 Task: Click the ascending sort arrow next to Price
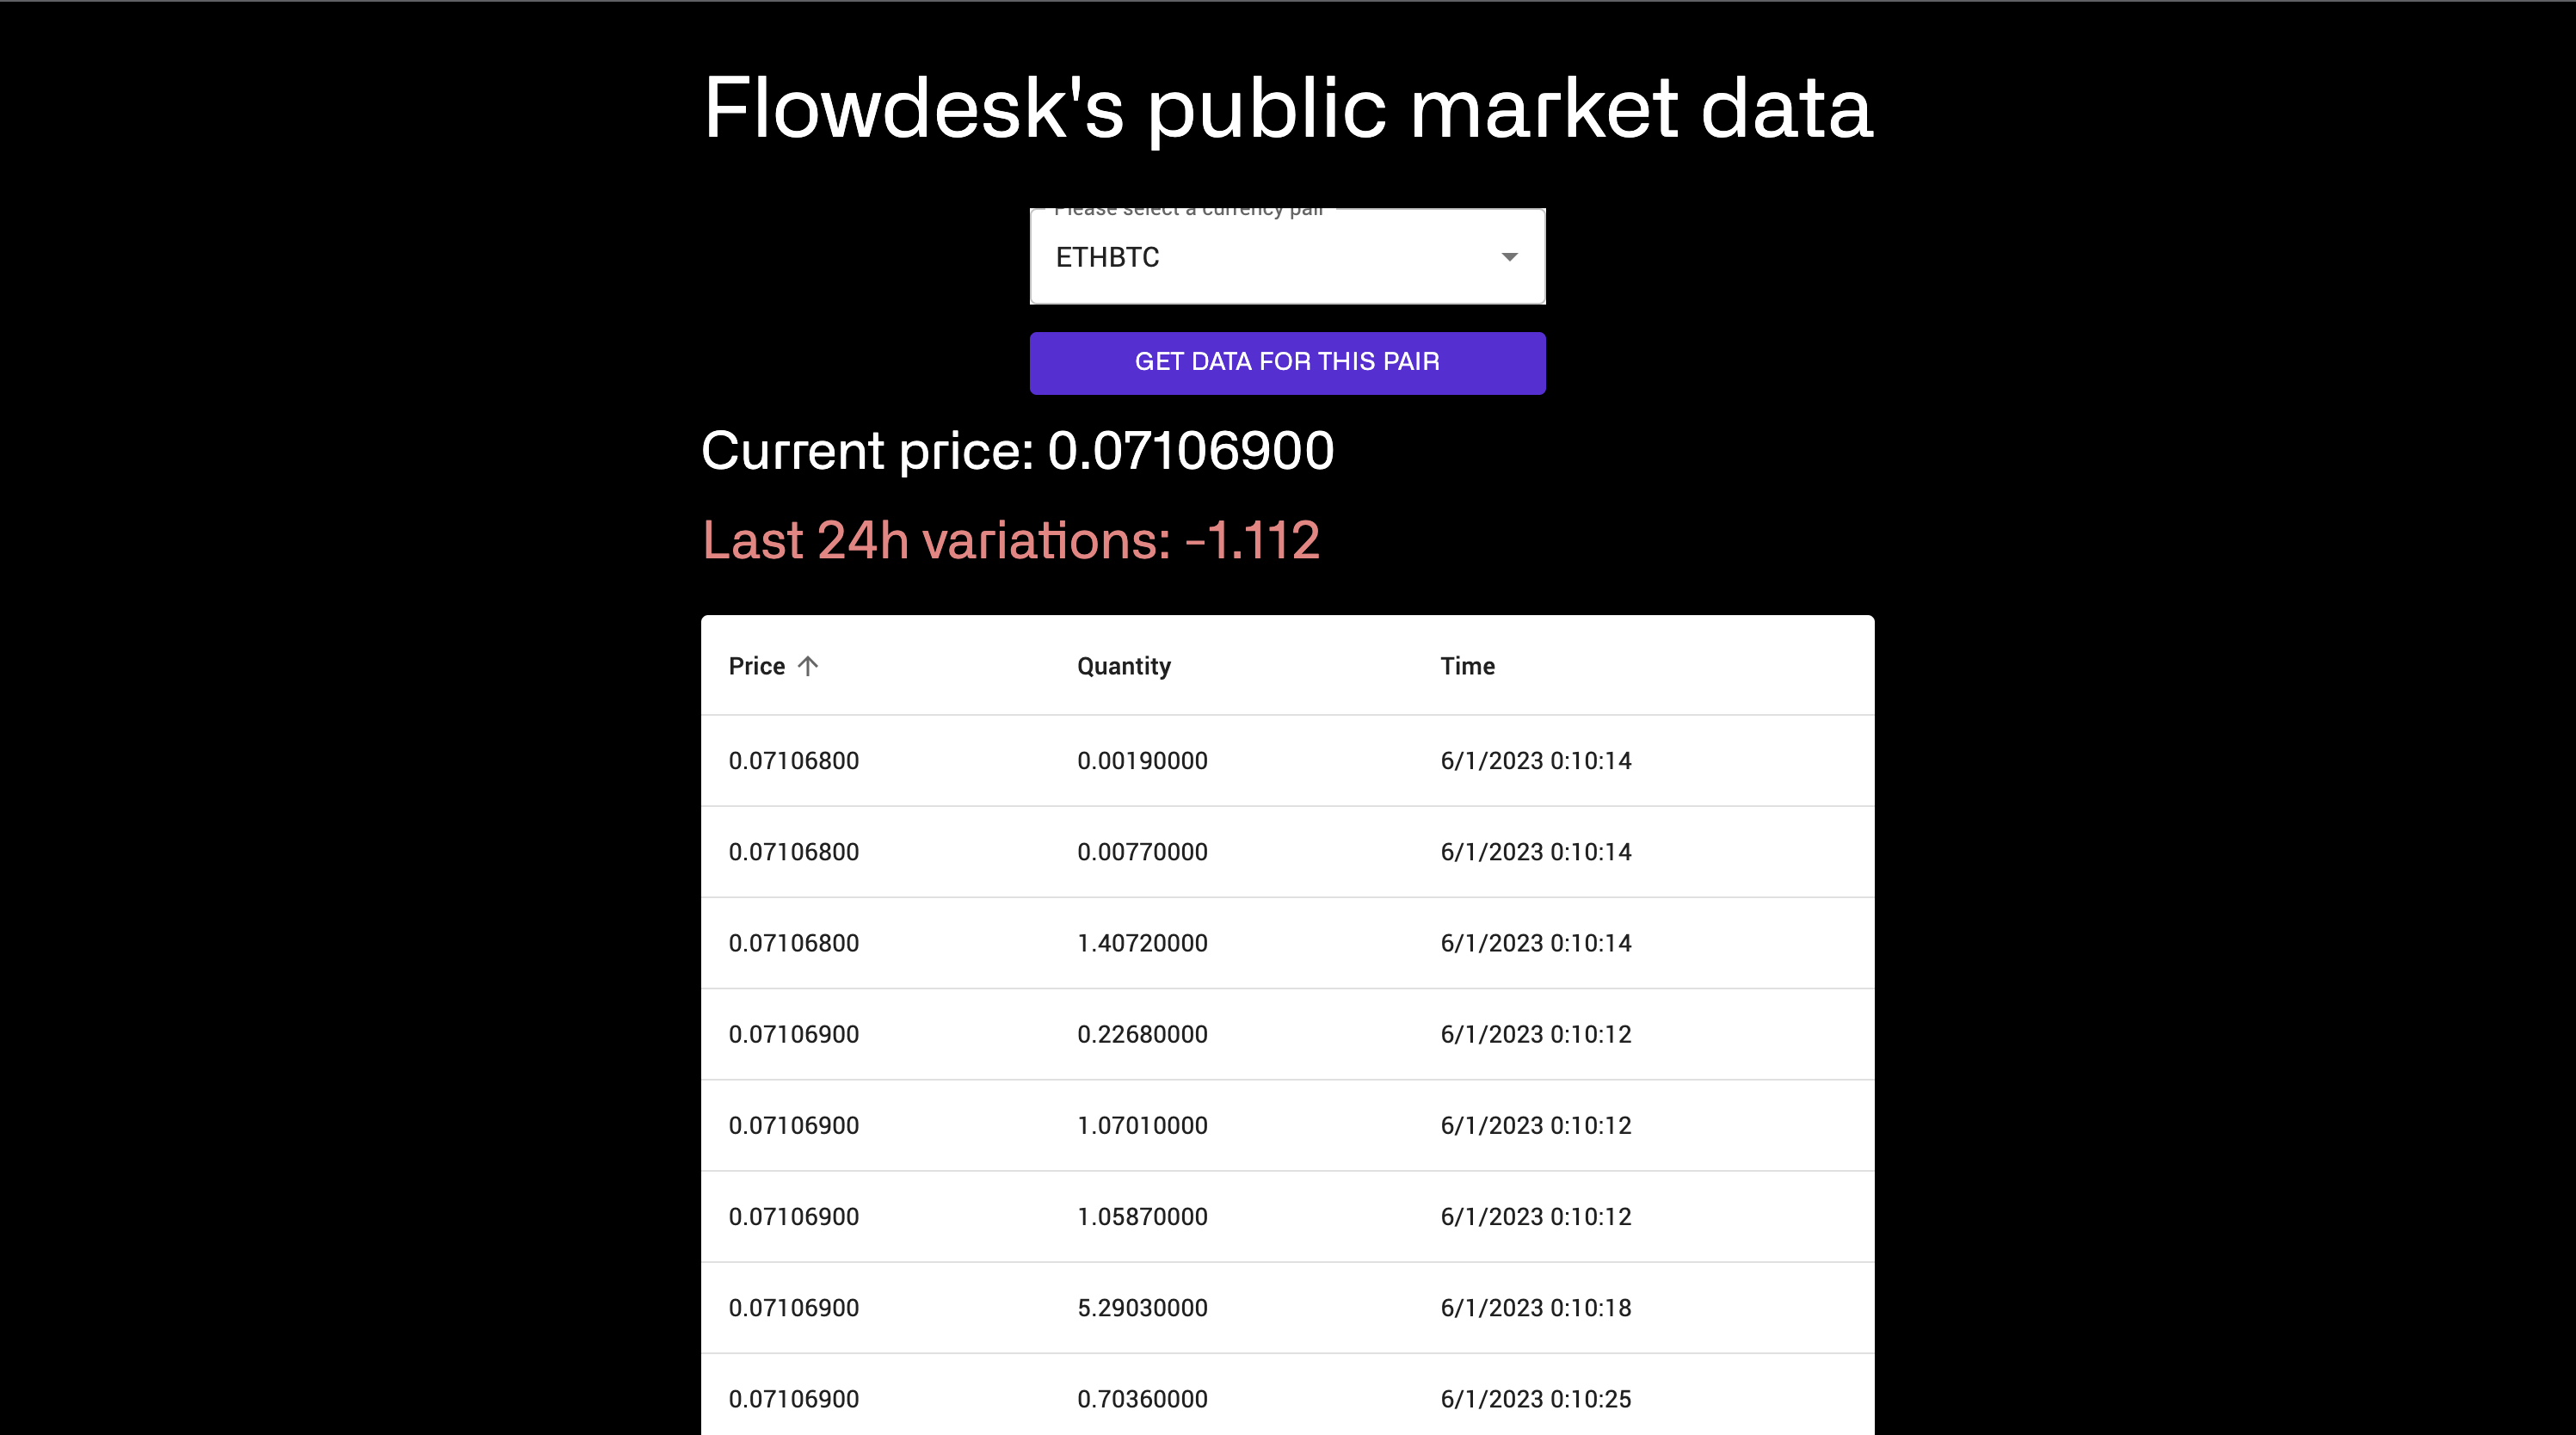(x=808, y=666)
